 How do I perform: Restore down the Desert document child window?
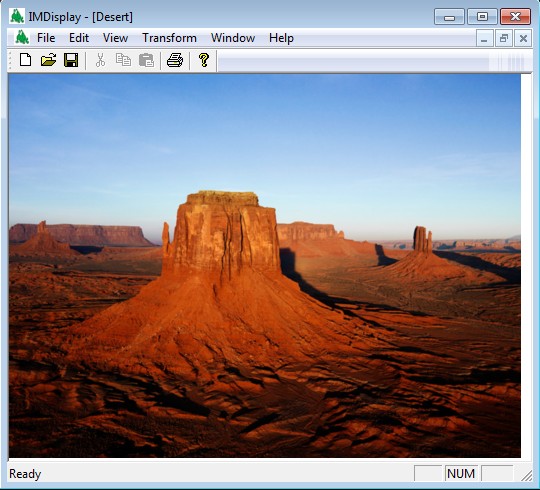[x=504, y=38]
